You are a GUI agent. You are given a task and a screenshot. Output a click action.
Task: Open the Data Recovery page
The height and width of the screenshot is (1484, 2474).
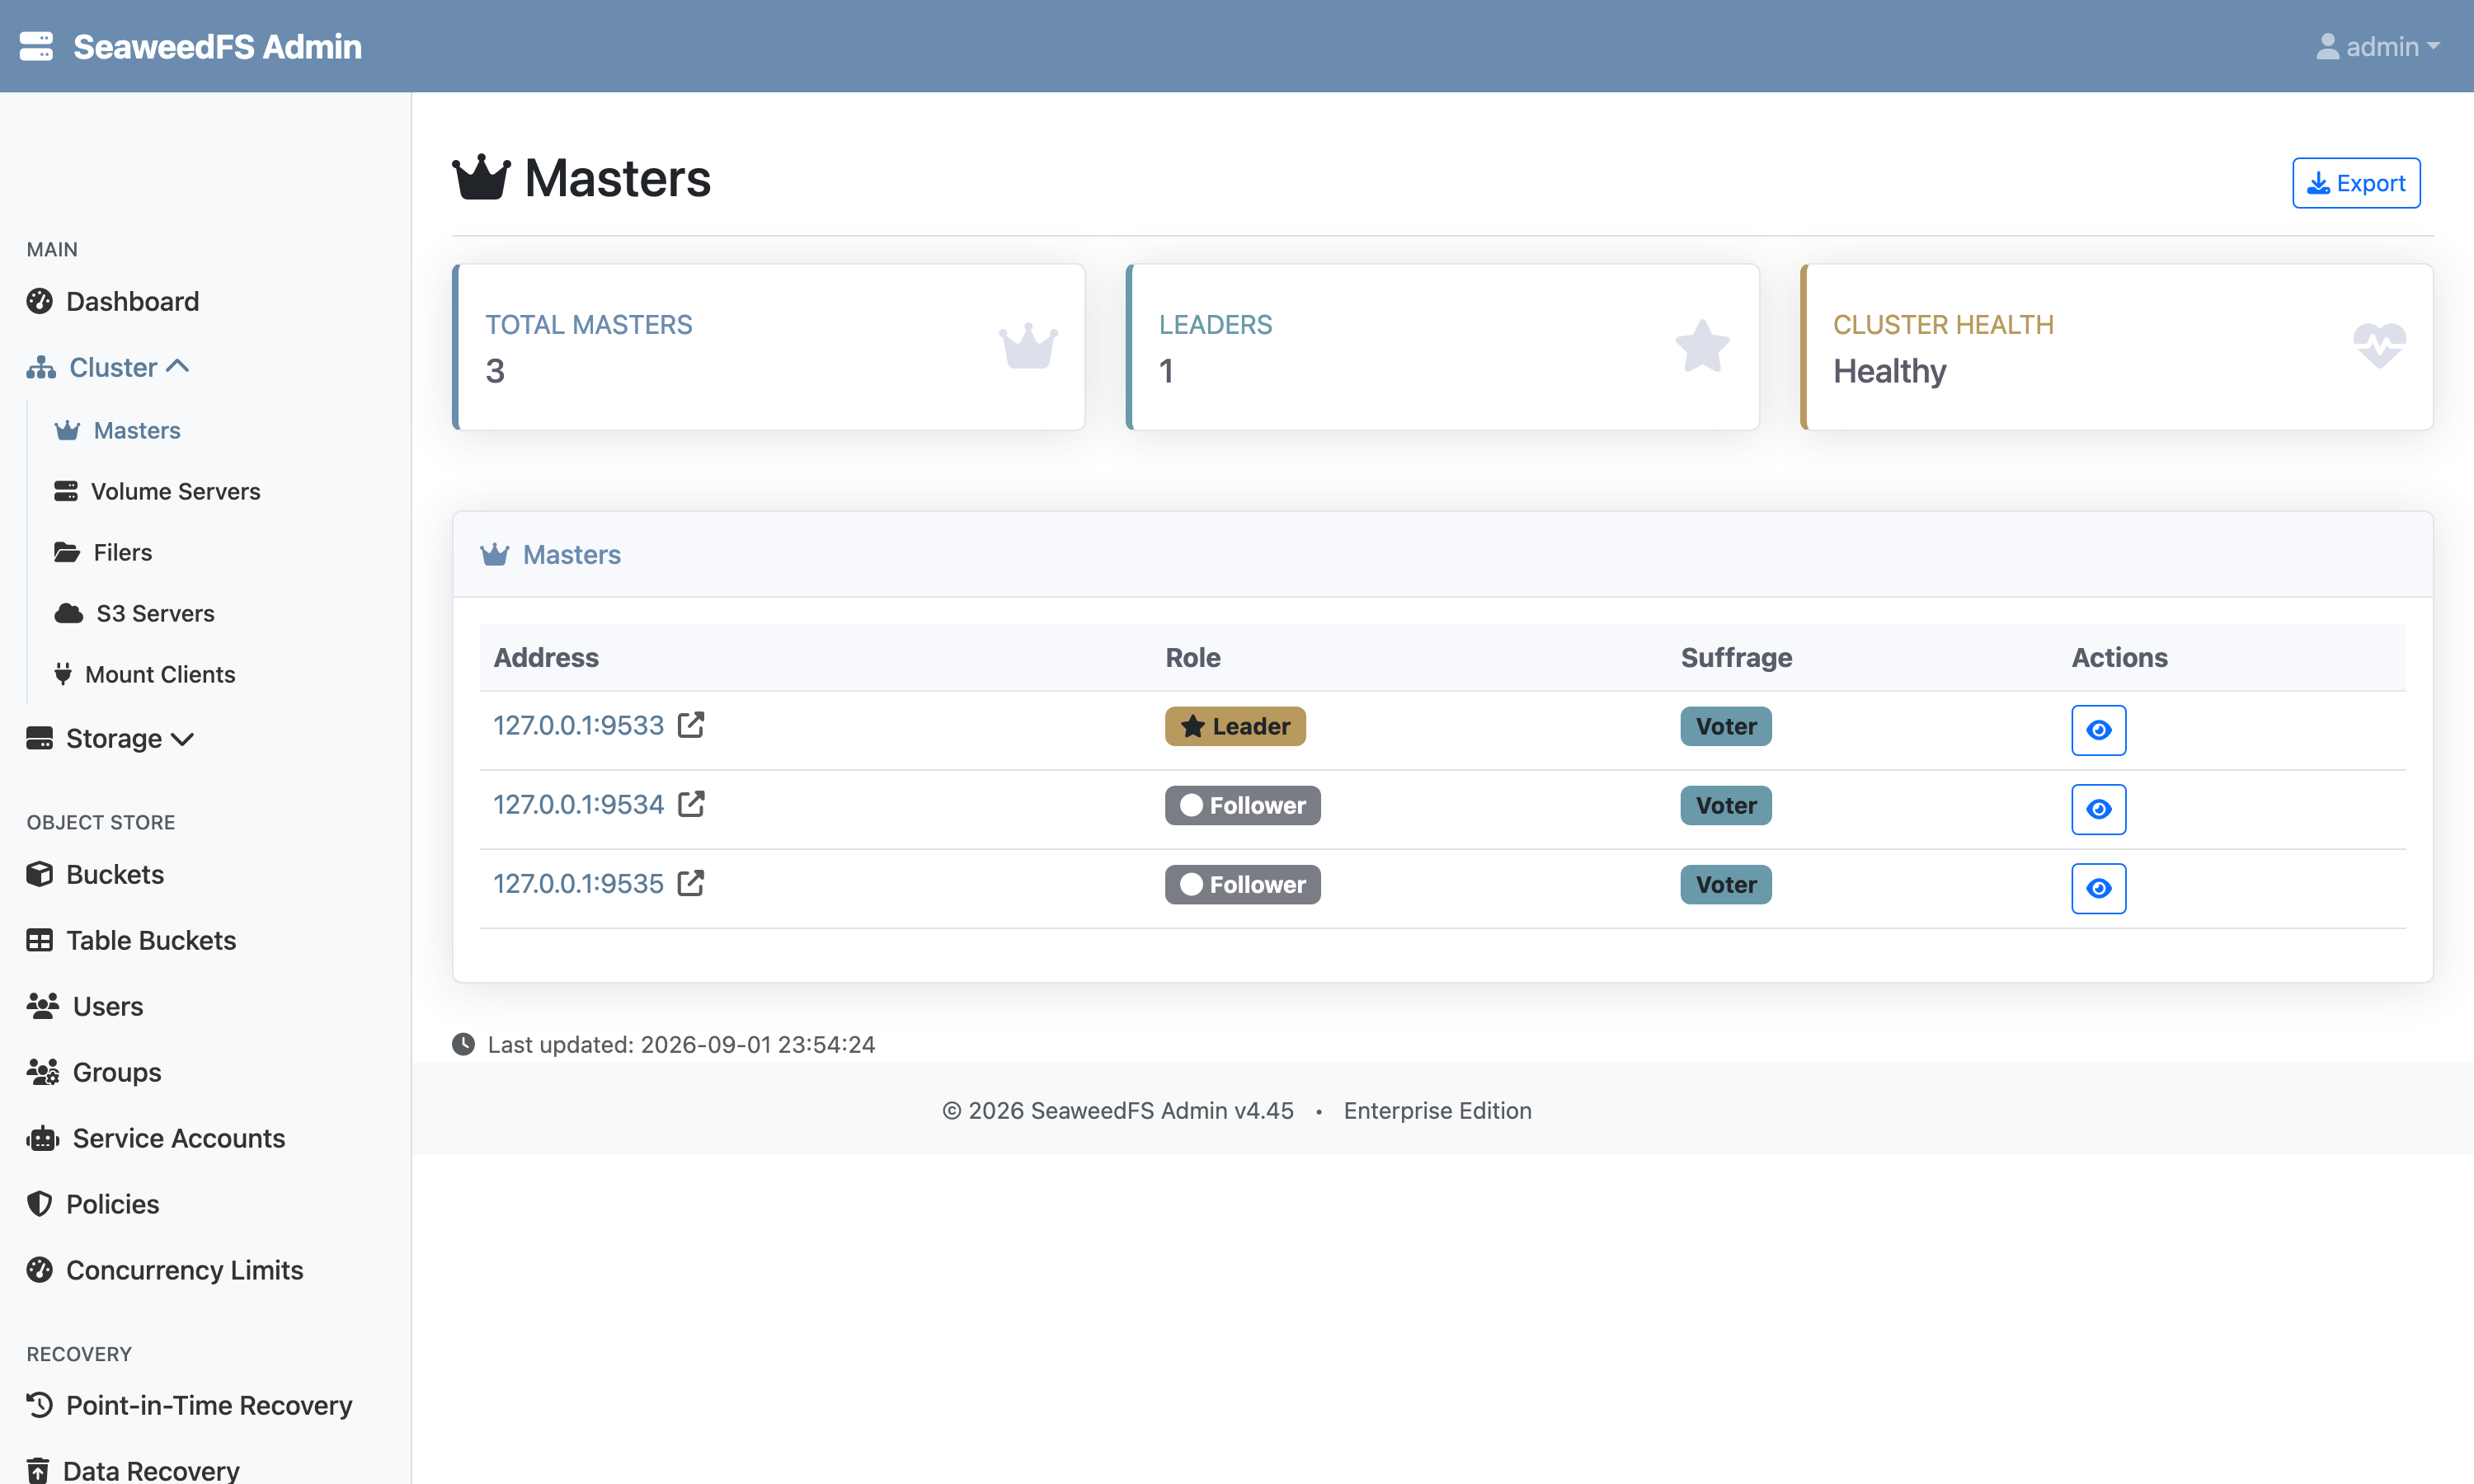pos(133,1470)
